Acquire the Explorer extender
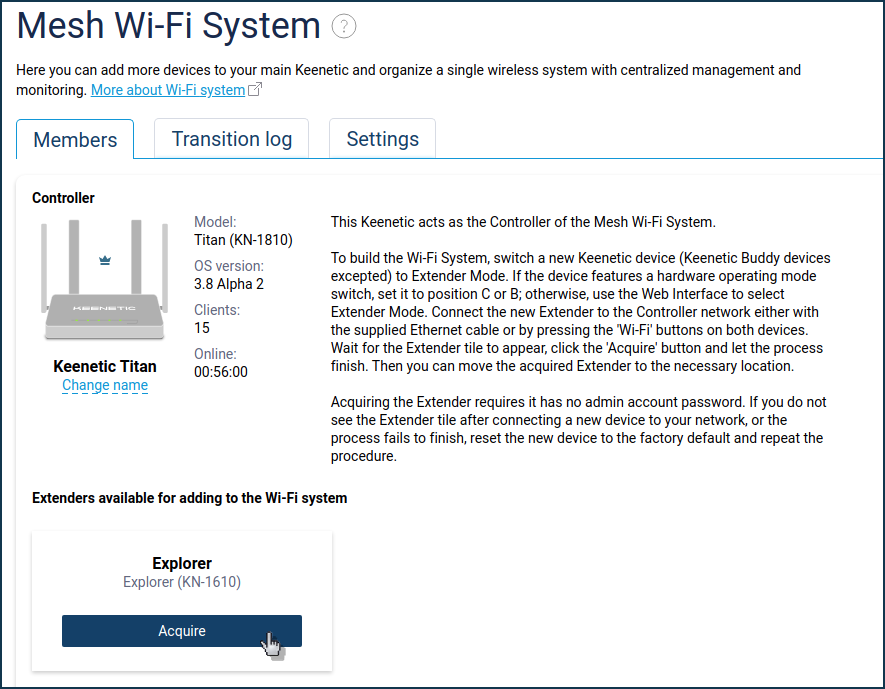Image resolution: width=885 pixels, height=689 pixels. coord(182,631)
